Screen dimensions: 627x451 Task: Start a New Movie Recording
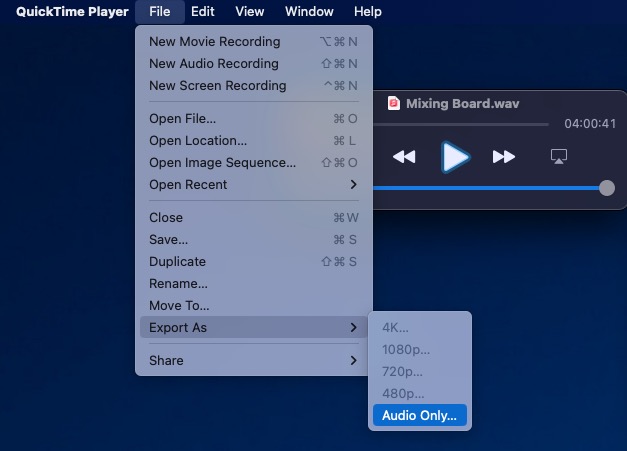254,42
